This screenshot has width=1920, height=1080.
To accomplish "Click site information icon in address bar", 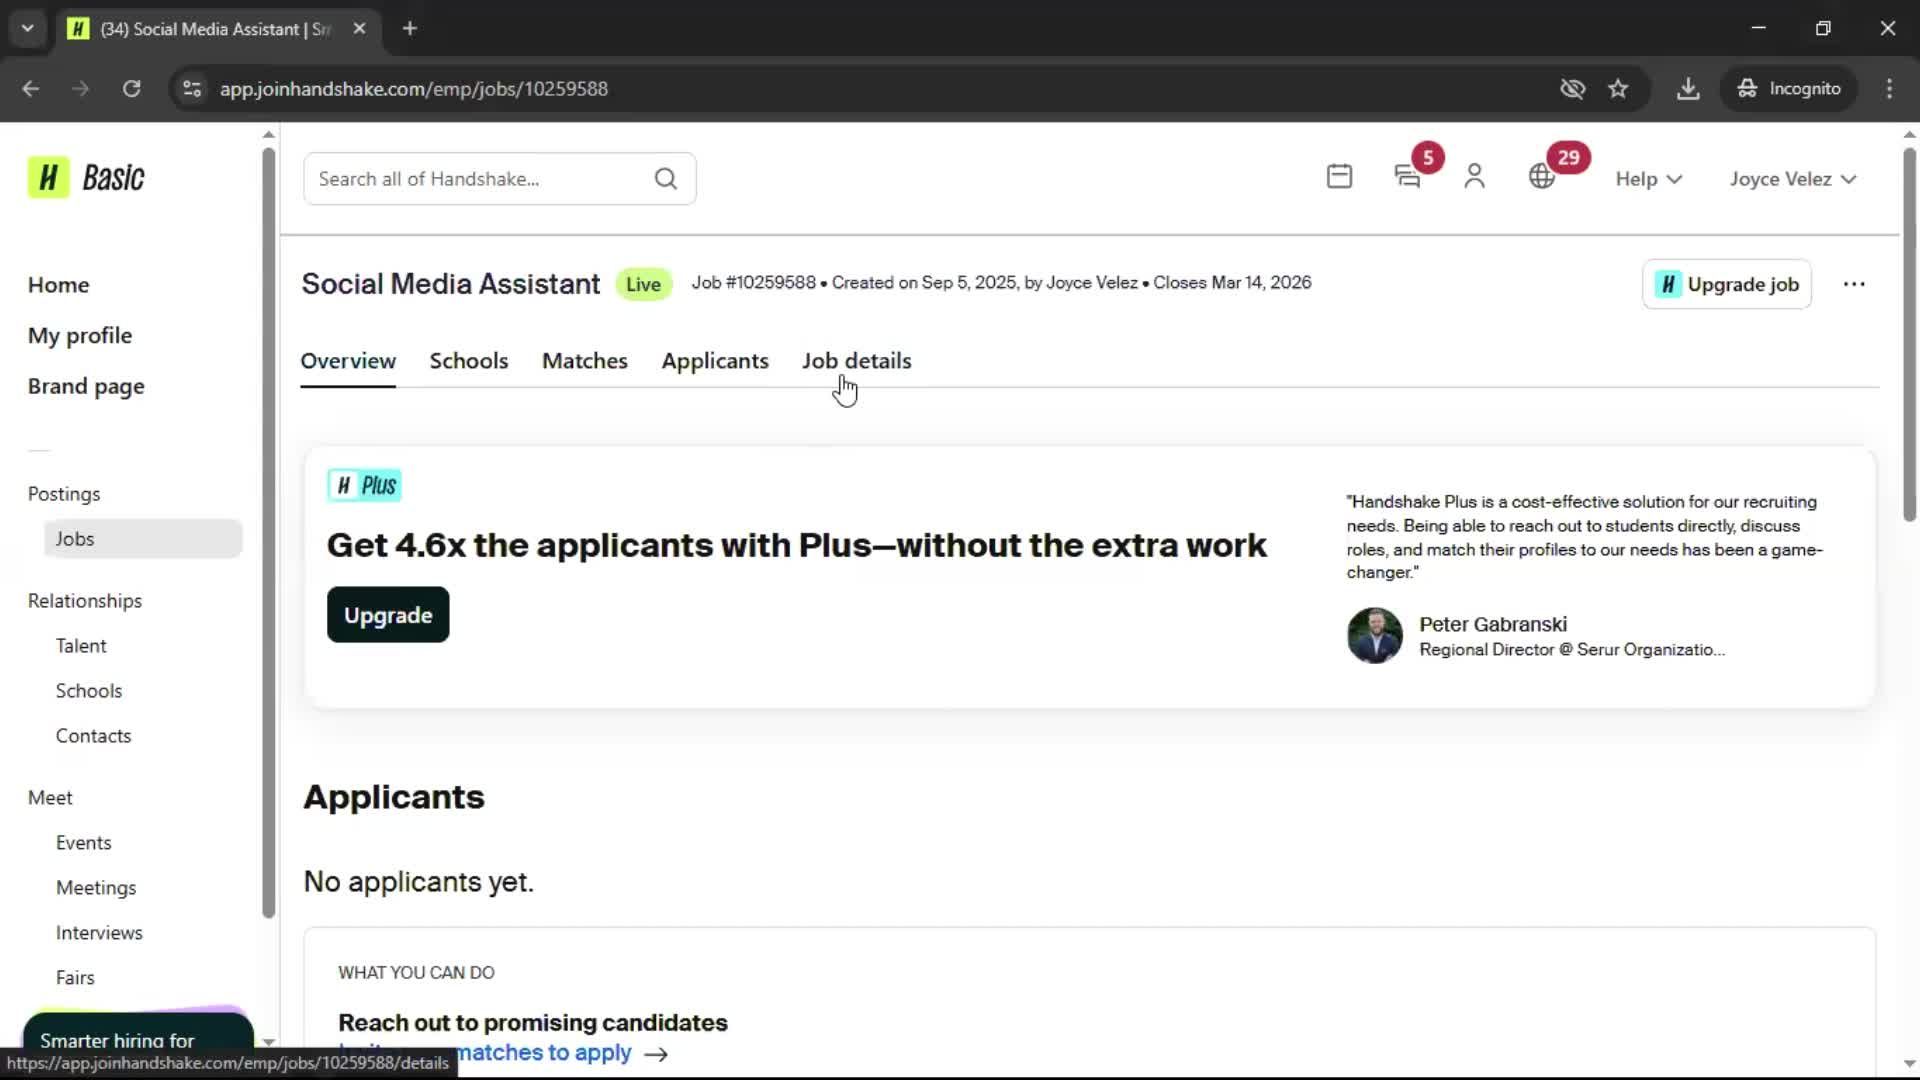I will [191, 88].
